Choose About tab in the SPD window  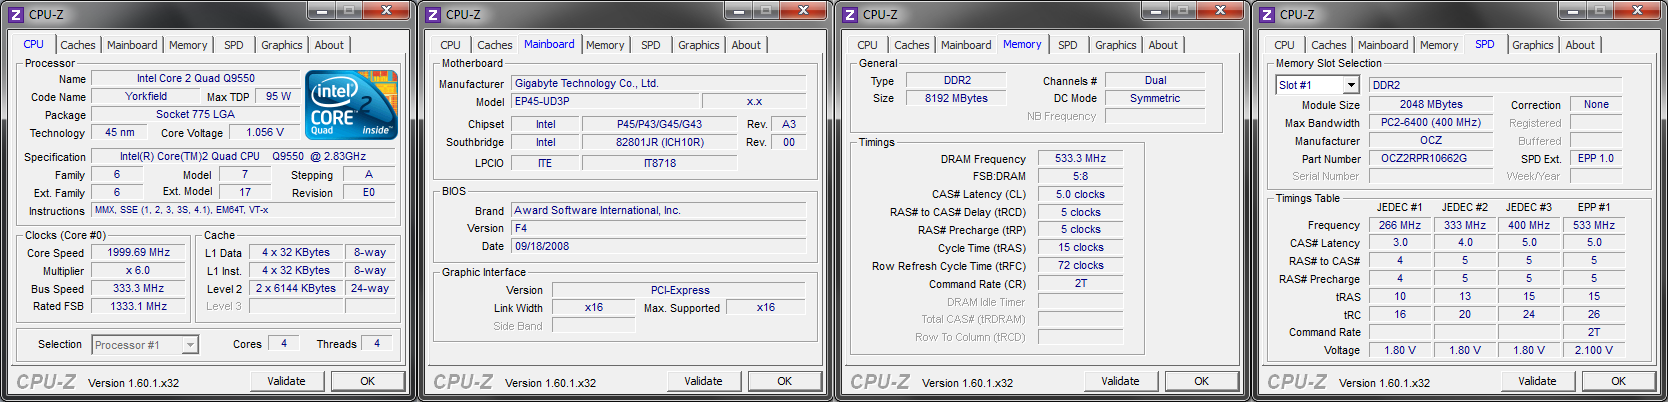tap(1580, 45)
